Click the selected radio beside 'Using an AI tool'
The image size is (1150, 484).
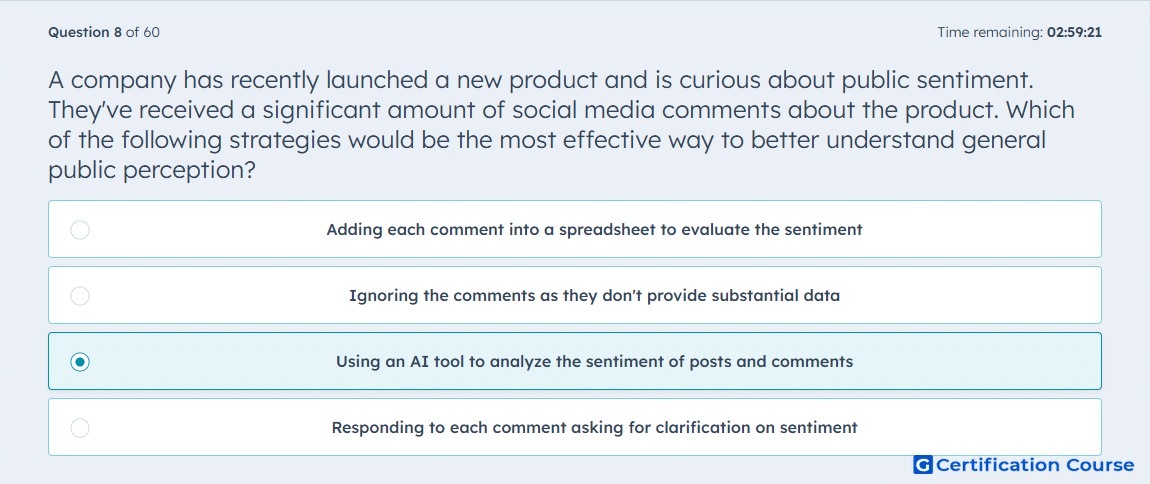[x=80, y=362]
